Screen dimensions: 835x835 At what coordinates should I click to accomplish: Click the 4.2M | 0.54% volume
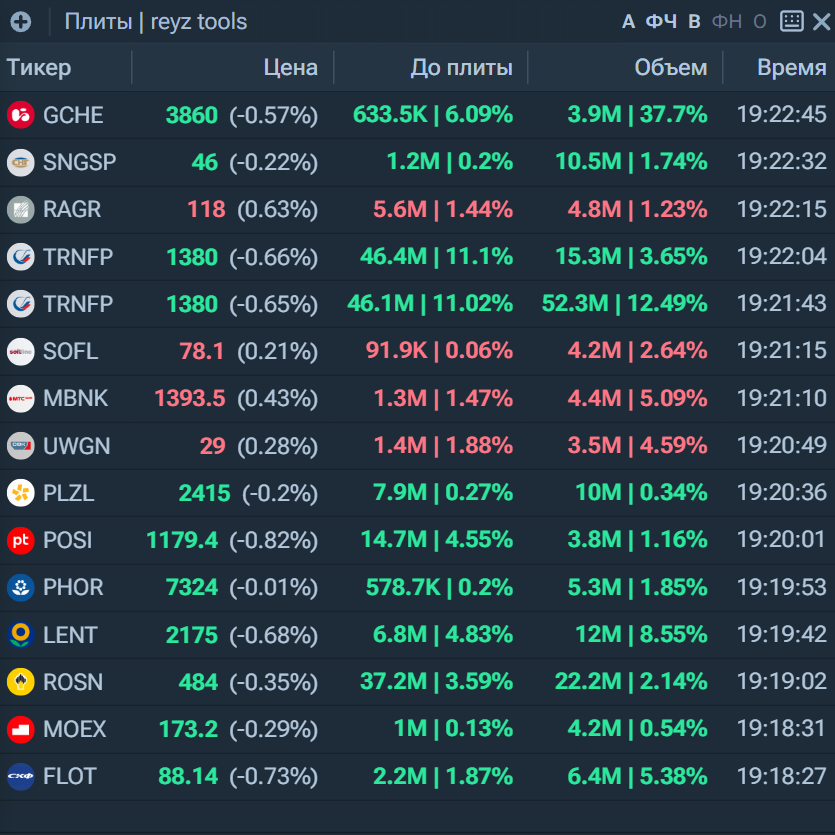tap(637, 728)
